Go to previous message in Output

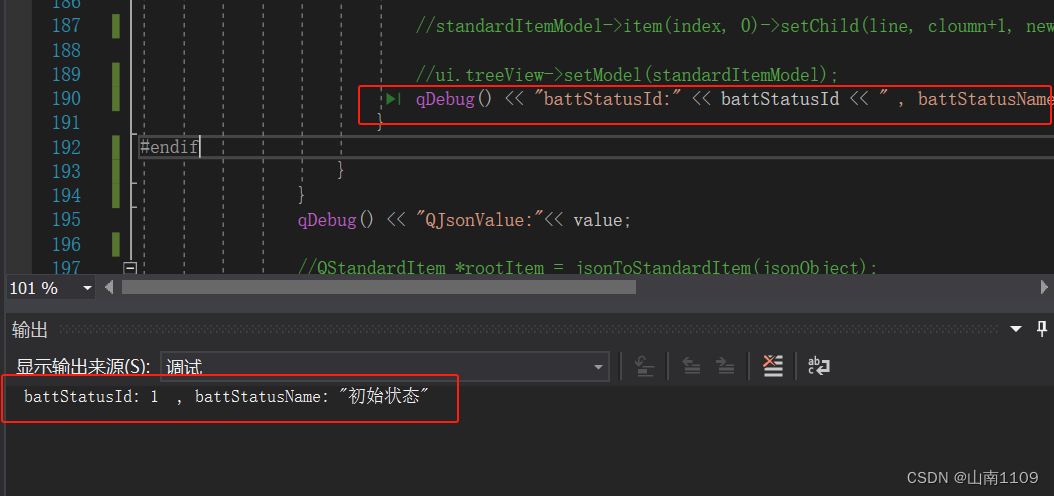pos(692,366)
